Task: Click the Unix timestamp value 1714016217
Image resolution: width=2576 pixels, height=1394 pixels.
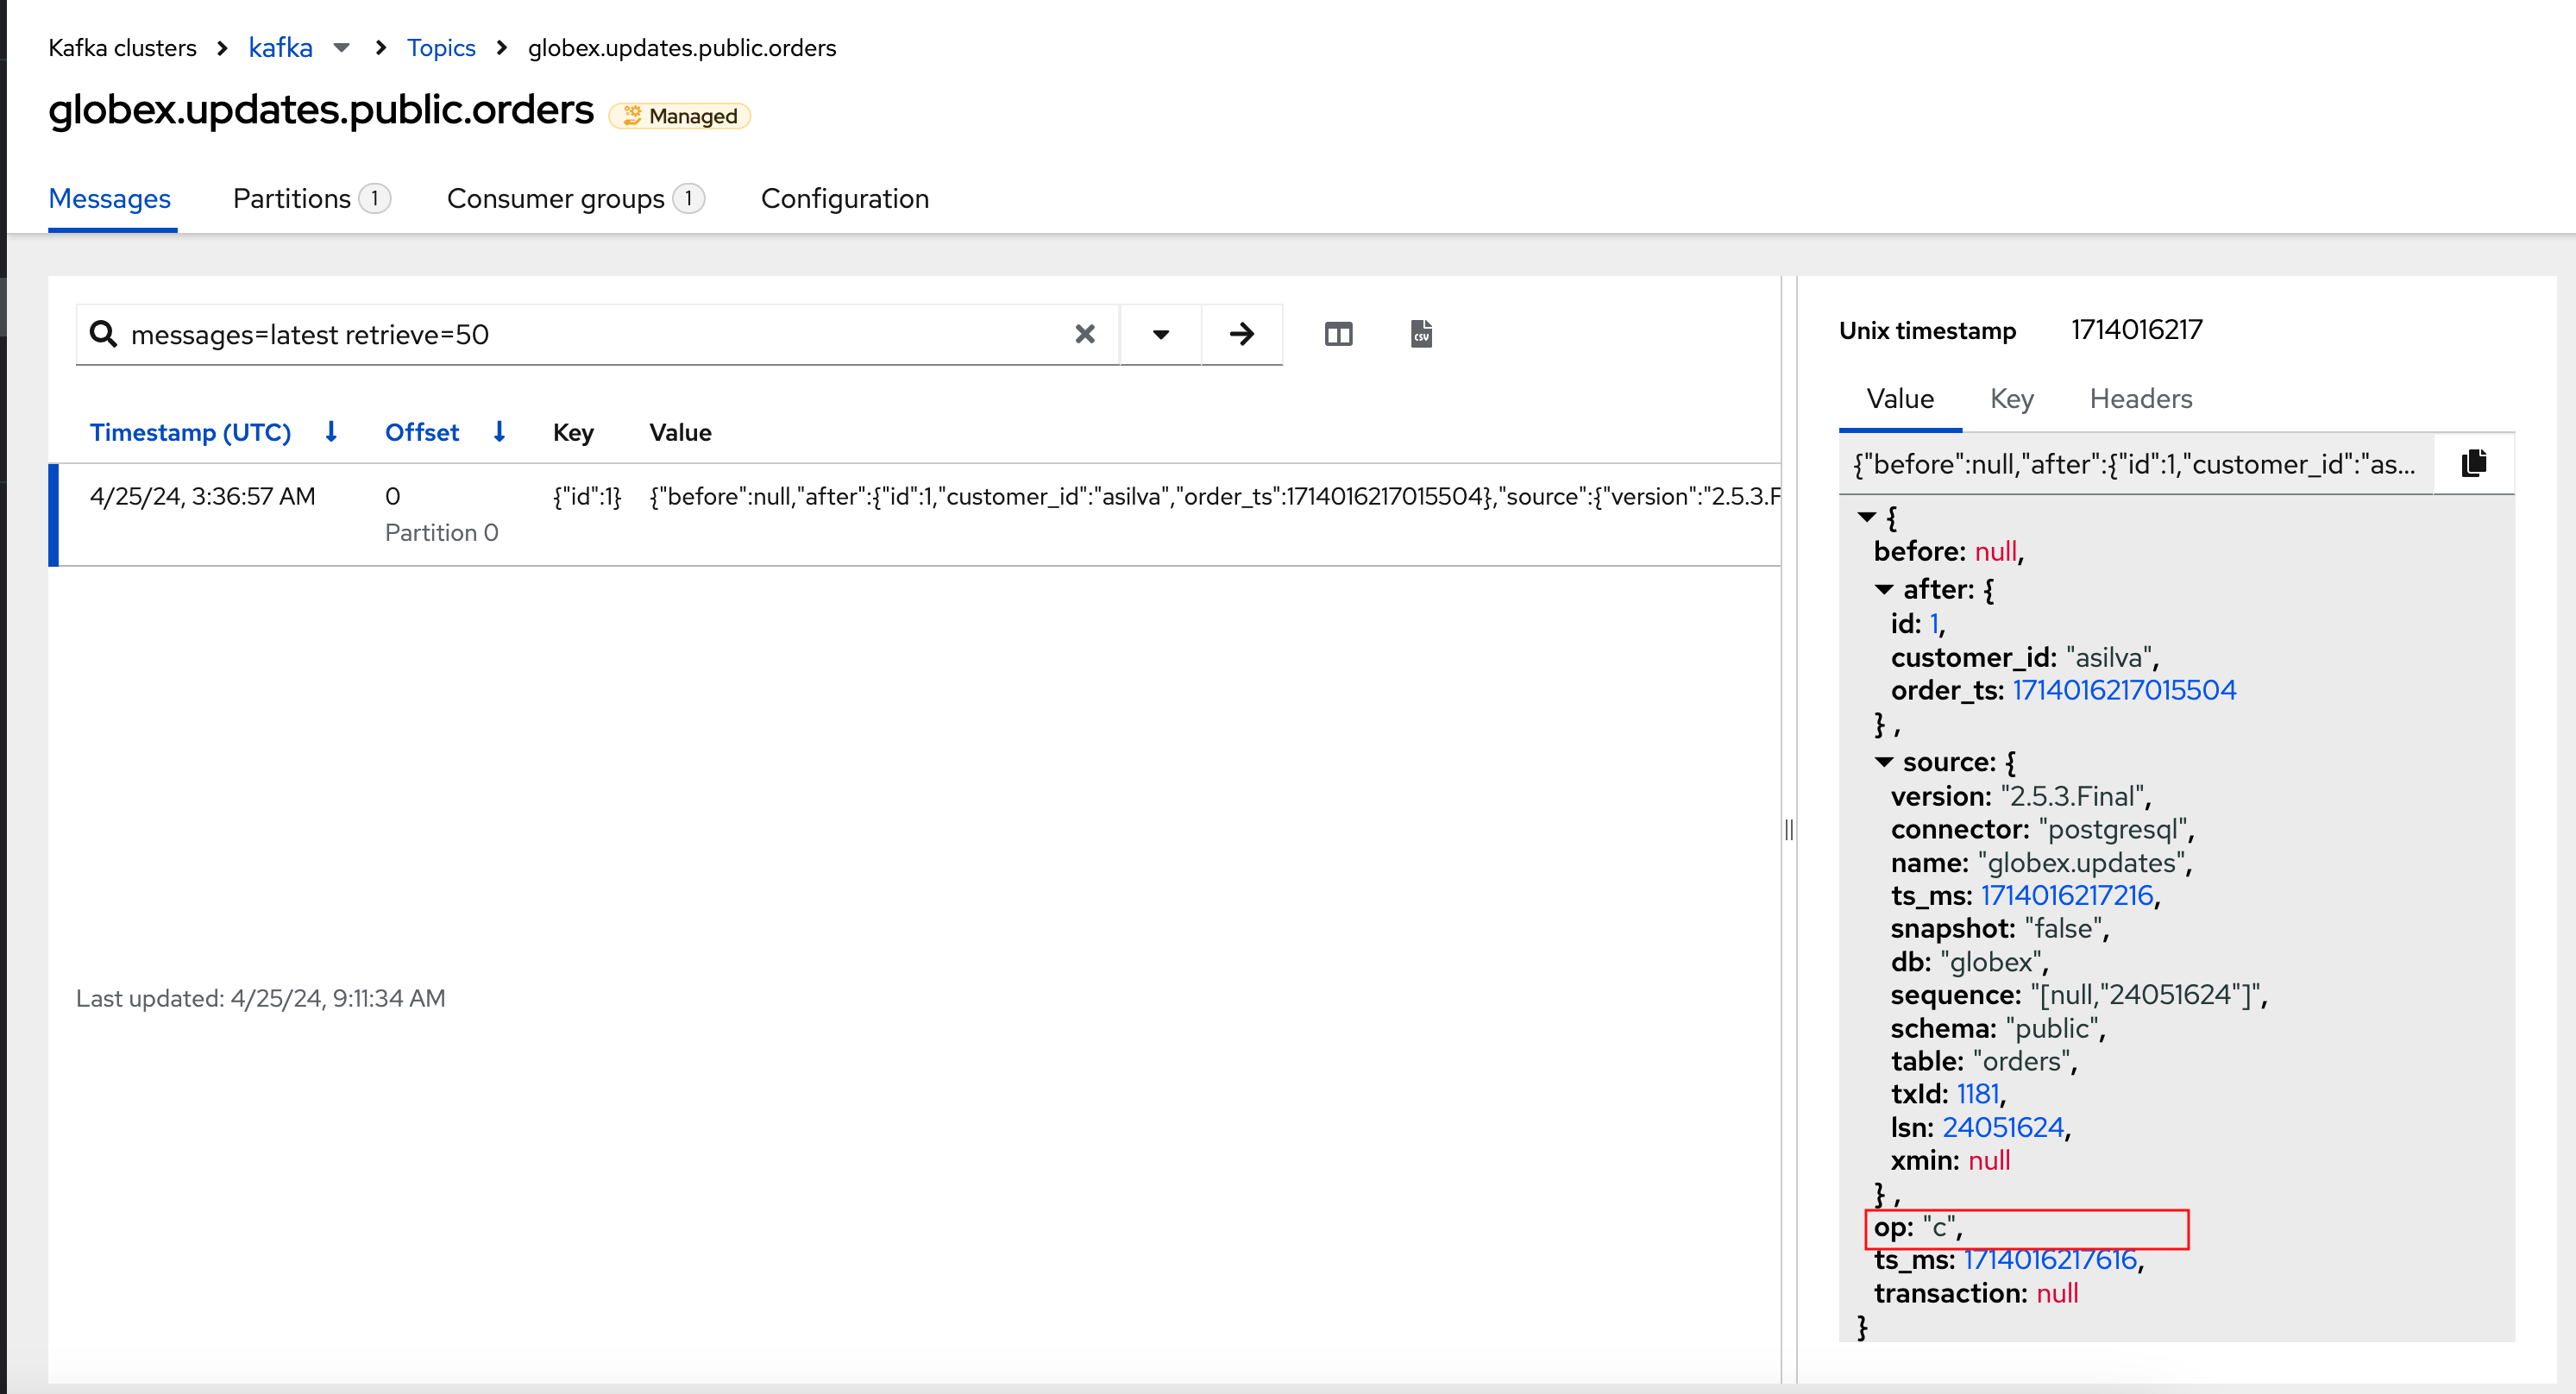Action: (x=2136, y=330)
